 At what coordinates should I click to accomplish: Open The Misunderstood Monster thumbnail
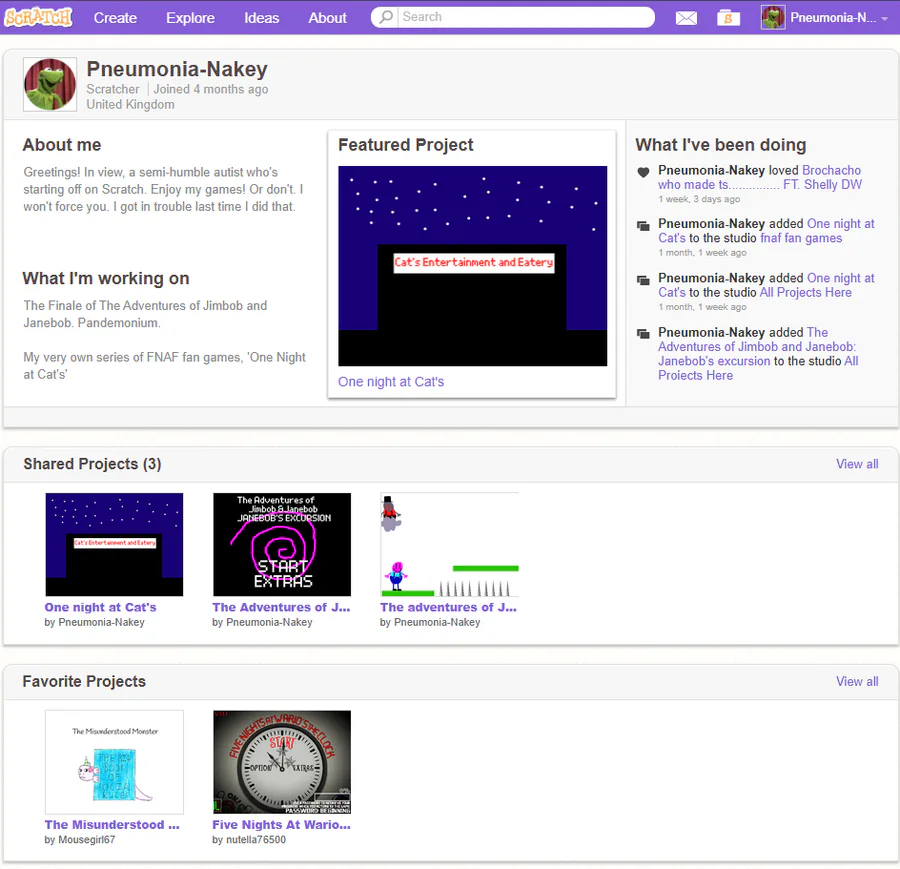tap(114, 762)
